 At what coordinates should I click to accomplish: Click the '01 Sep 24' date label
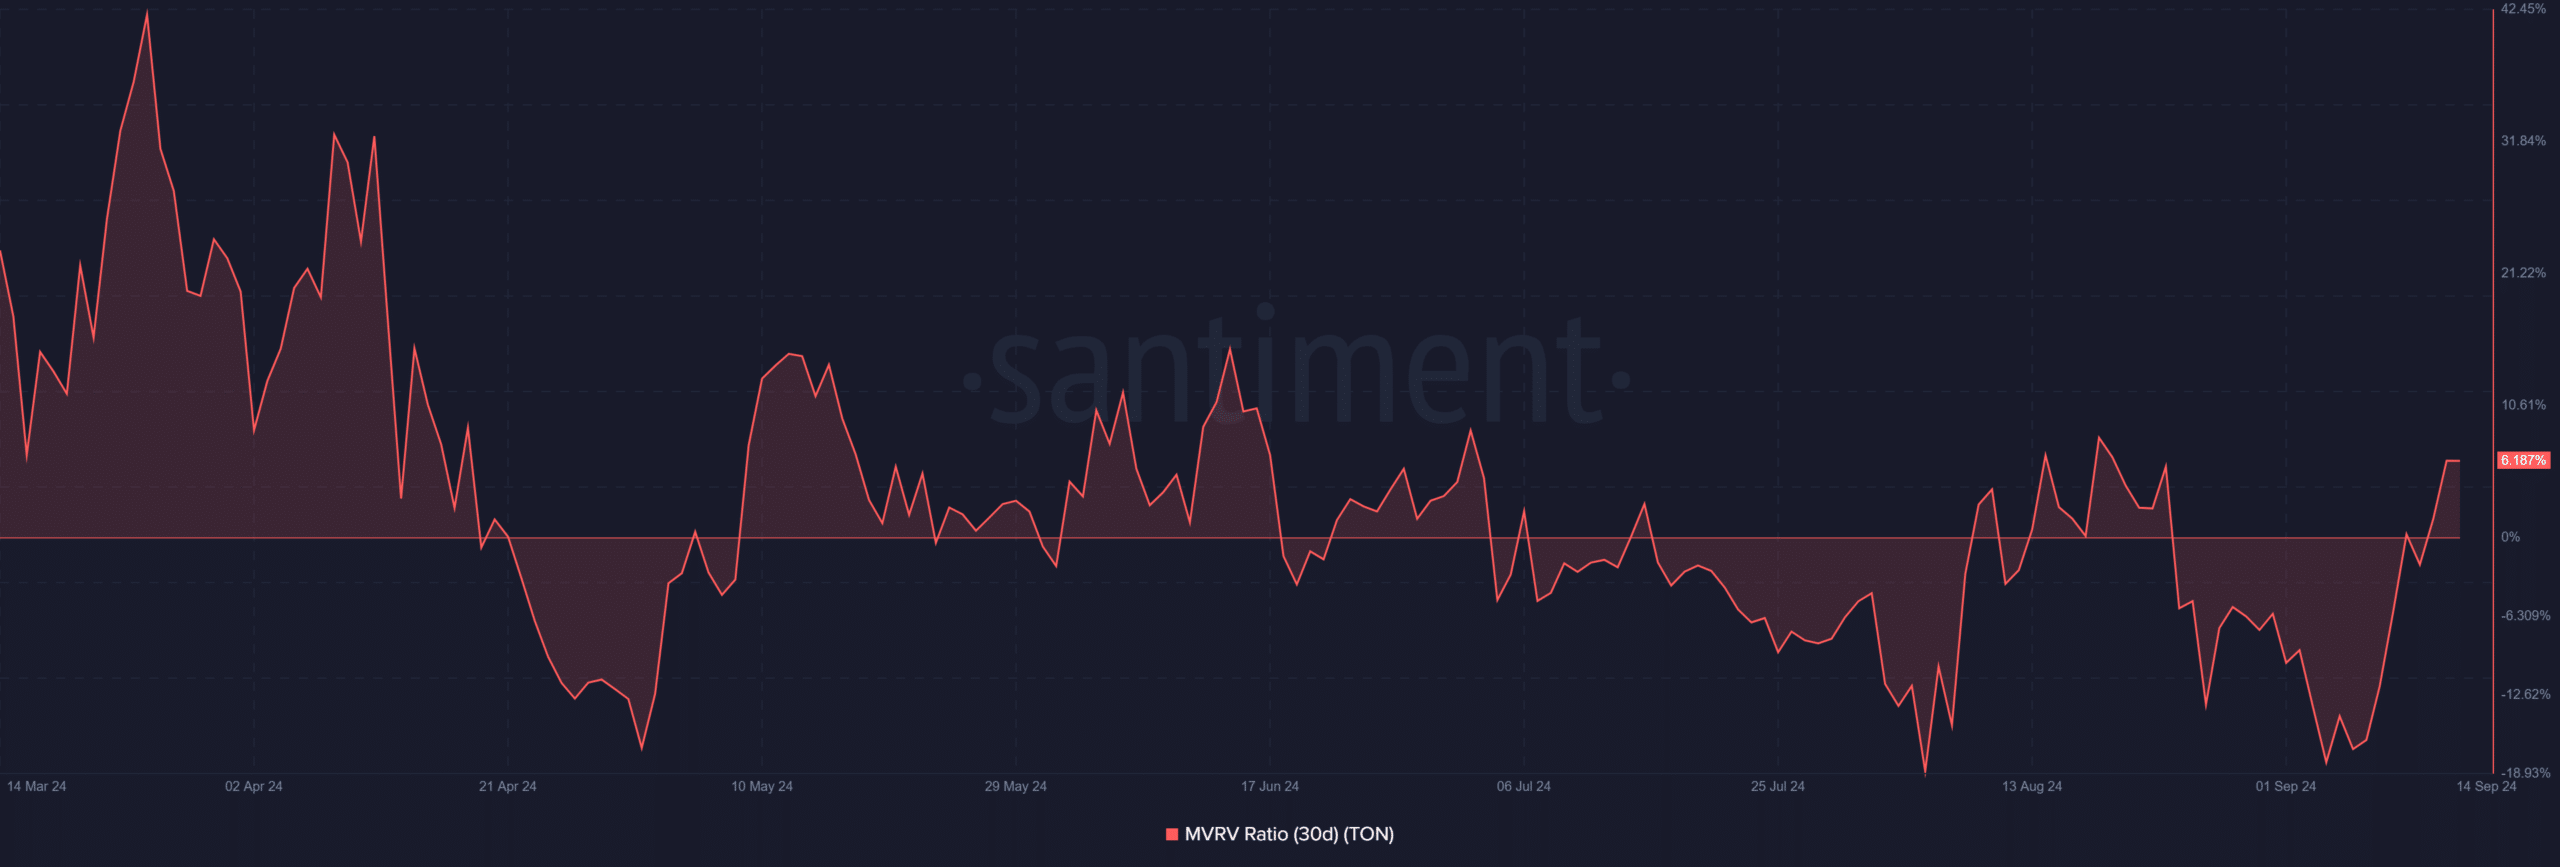click(2286, 786)
